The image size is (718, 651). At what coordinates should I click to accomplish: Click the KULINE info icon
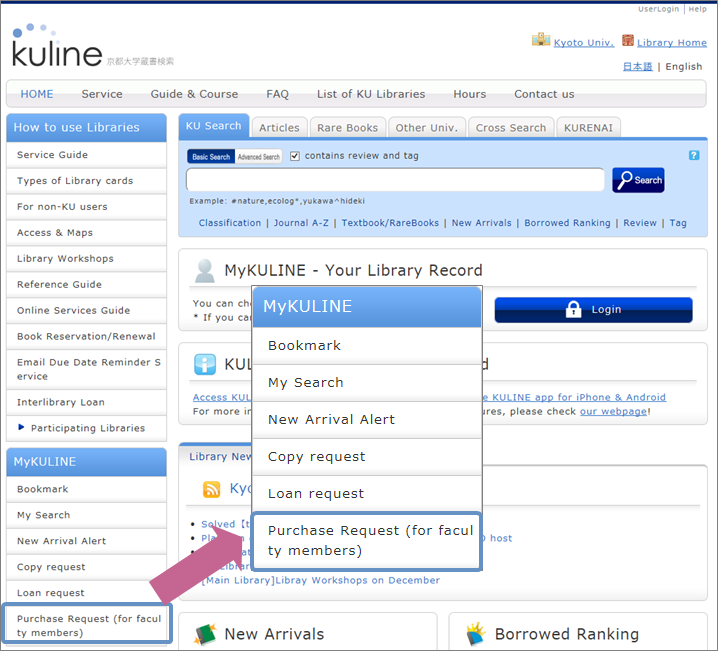tap(205, 364)
